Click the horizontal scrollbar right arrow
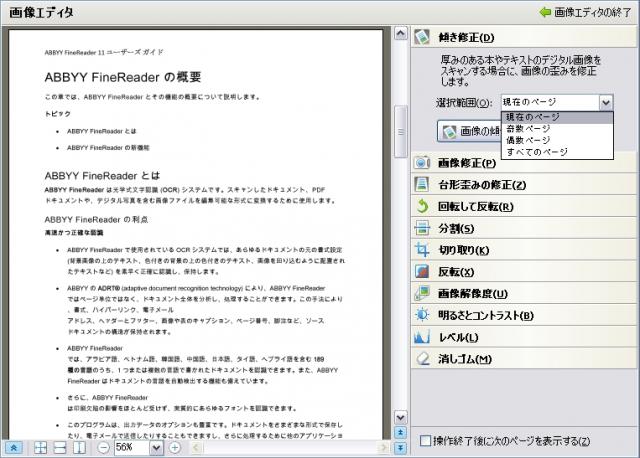640x458 pixels. [383, 448]
